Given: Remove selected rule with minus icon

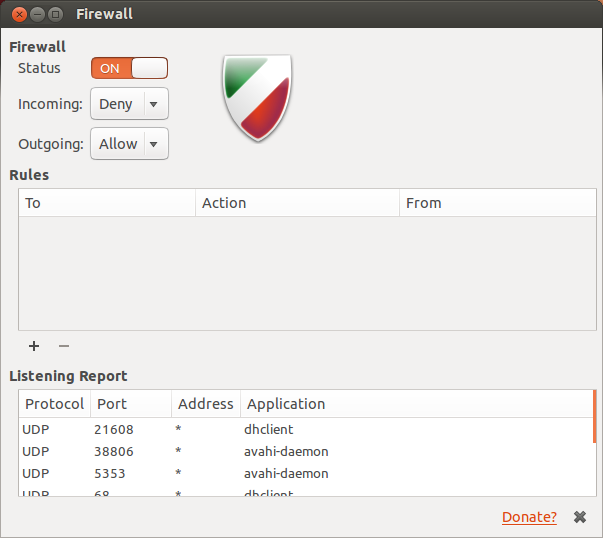Looking at the screenshot, I should pos(64,346).
